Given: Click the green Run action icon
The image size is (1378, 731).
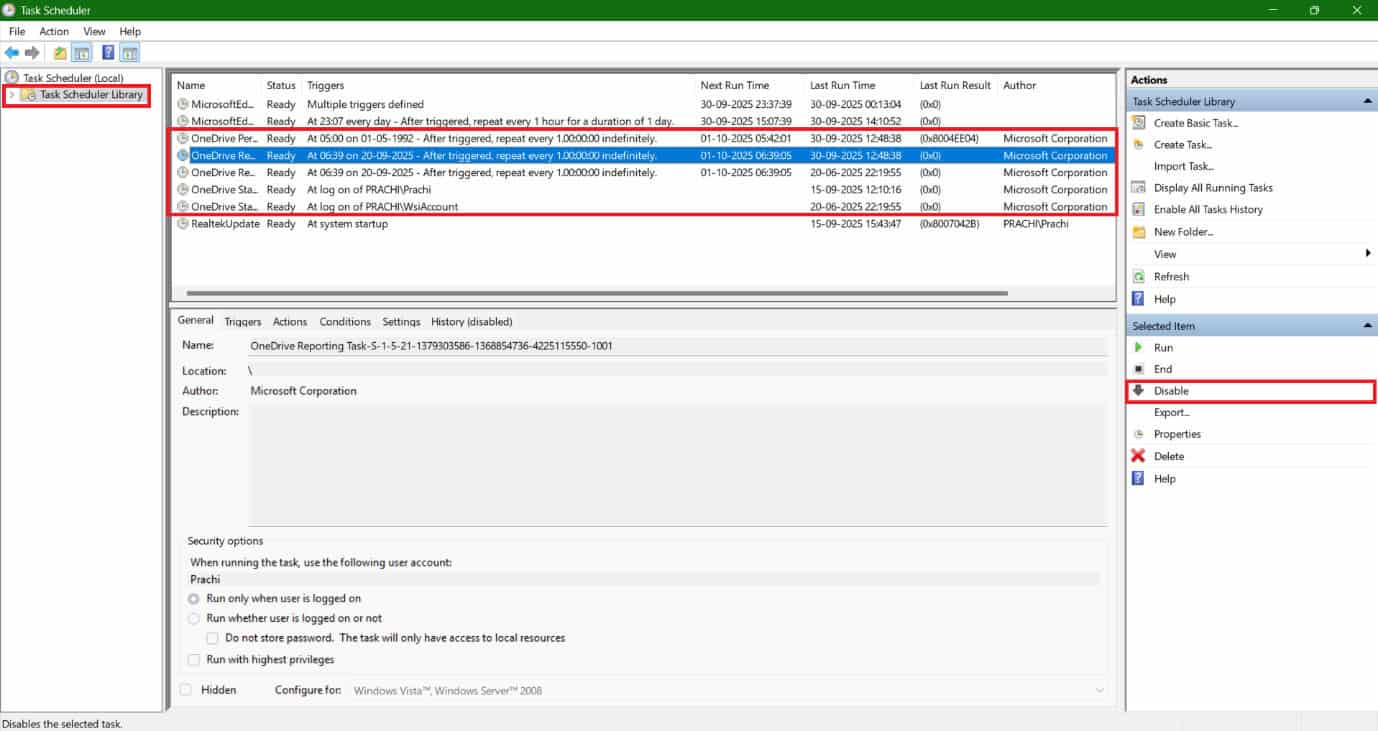Looking at the screenshot, I should coord(1138,348).
